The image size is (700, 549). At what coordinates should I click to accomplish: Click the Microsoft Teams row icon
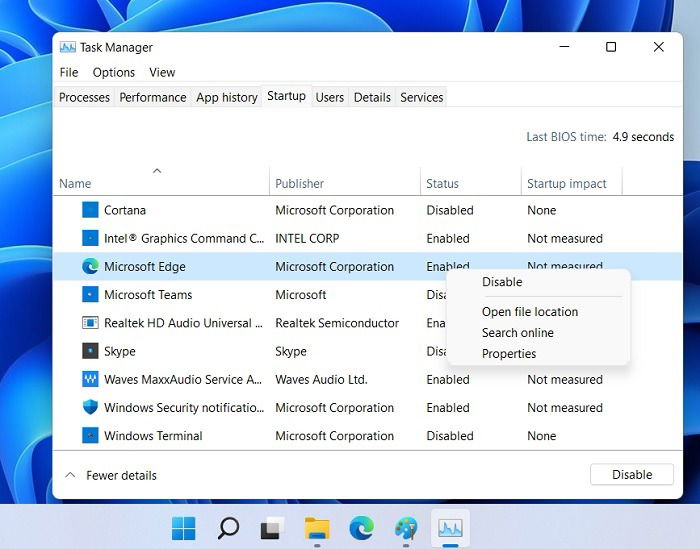tap(90, 295)
